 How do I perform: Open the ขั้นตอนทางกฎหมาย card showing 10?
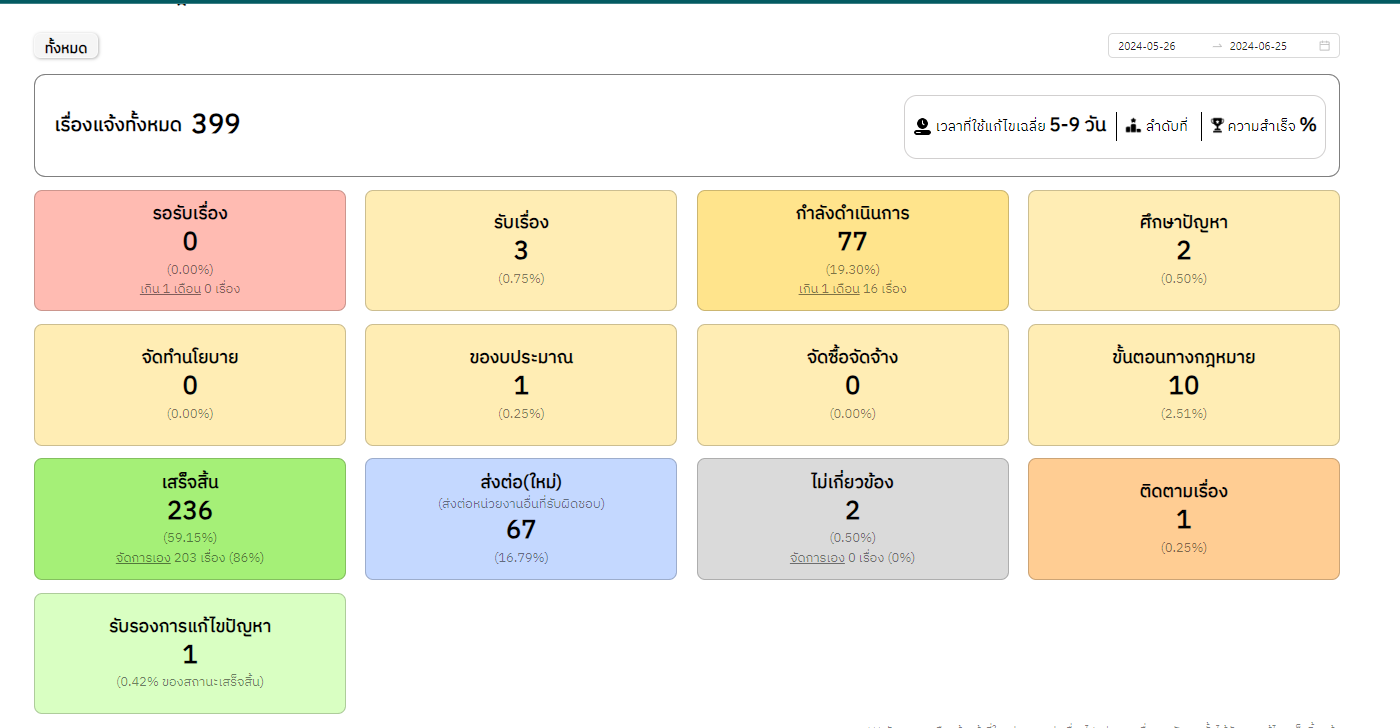click(x=1183, y=385)
